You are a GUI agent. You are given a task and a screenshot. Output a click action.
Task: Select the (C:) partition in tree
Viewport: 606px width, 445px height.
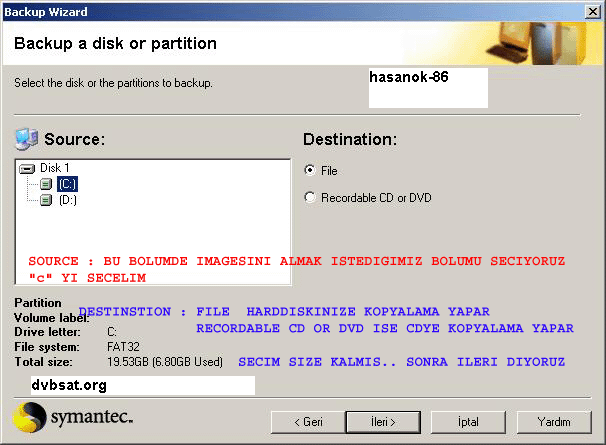pyautogui.click(x=68, y=184)
